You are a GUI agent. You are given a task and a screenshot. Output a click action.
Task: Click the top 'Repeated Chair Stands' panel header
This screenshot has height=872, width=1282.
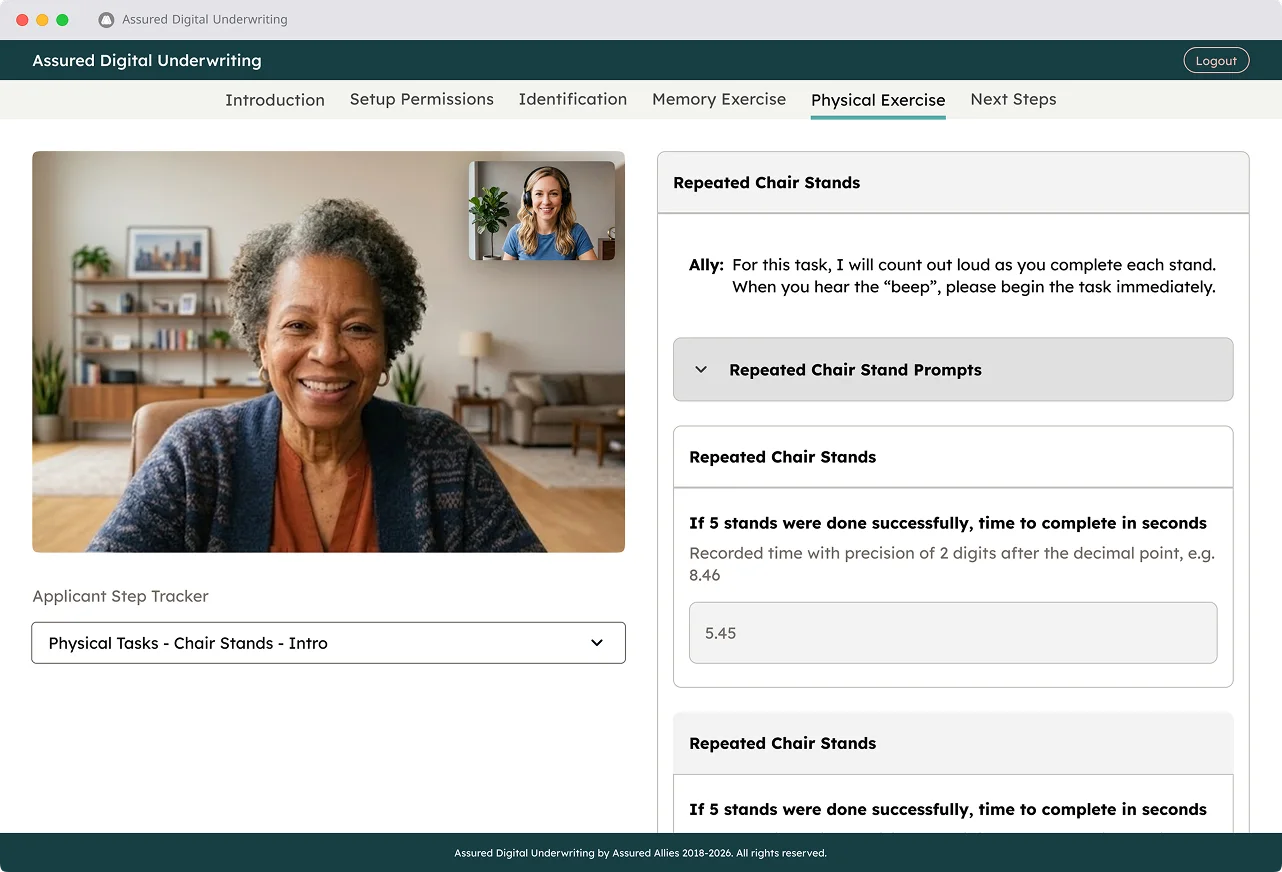click(x=953, y=183)
